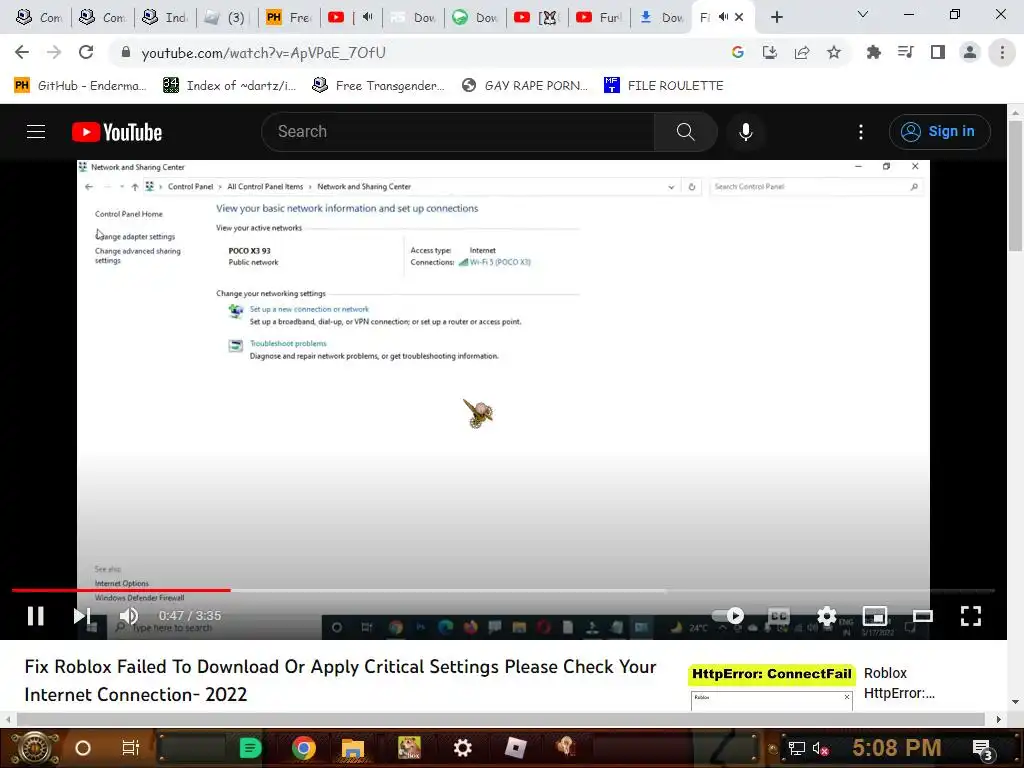Open Cortana circle on the taskbar
This screenshot has width=1024, height=768.
(83, 748)
